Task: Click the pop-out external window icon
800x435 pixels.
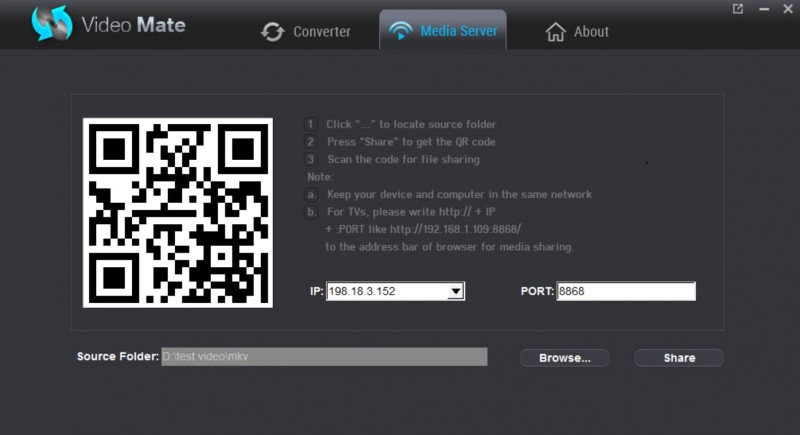Action: 738,9
